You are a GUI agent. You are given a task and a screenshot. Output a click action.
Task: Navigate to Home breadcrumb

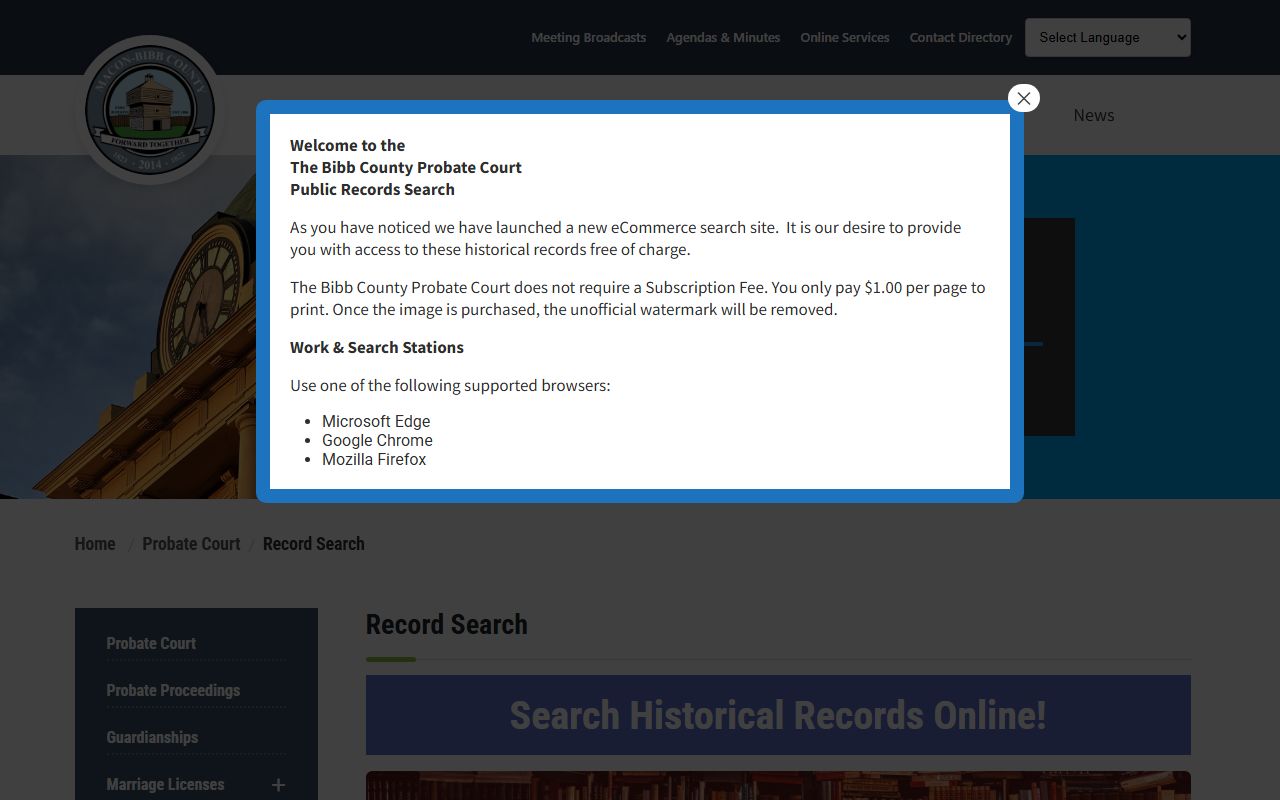tap(95, 544)
